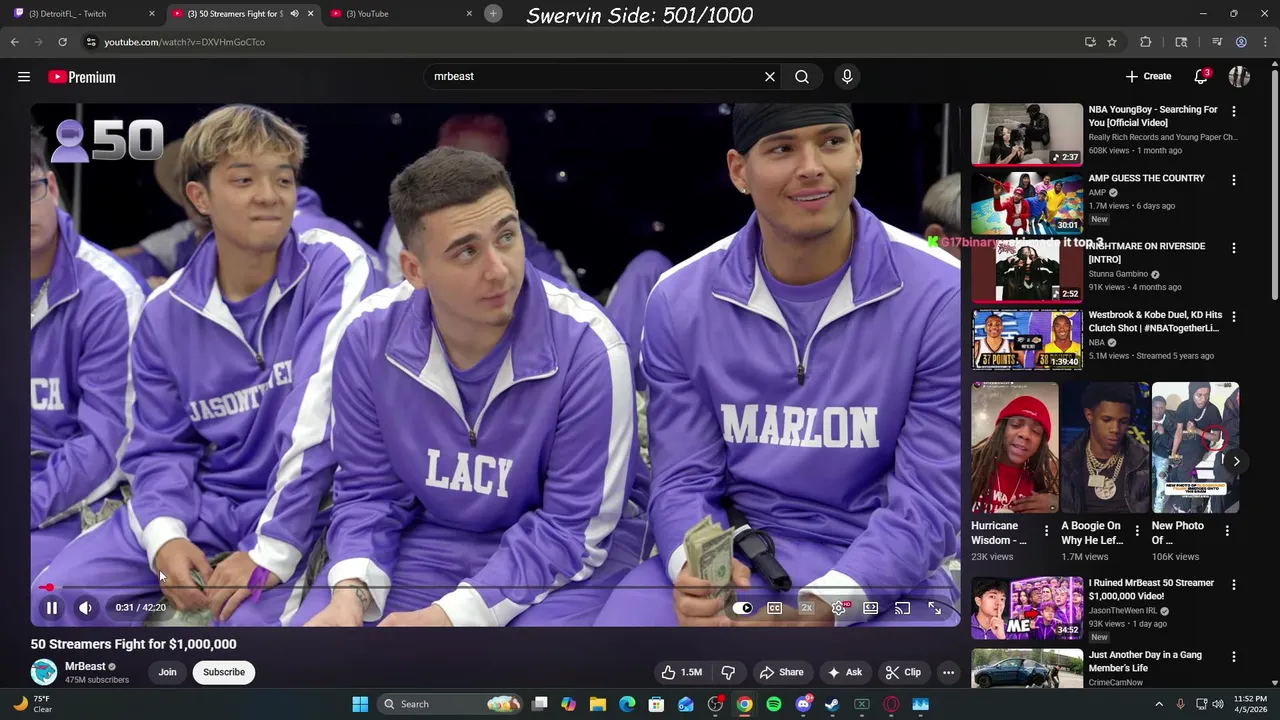
Task: Start voice search with the microphone
Action: point(847,76)
